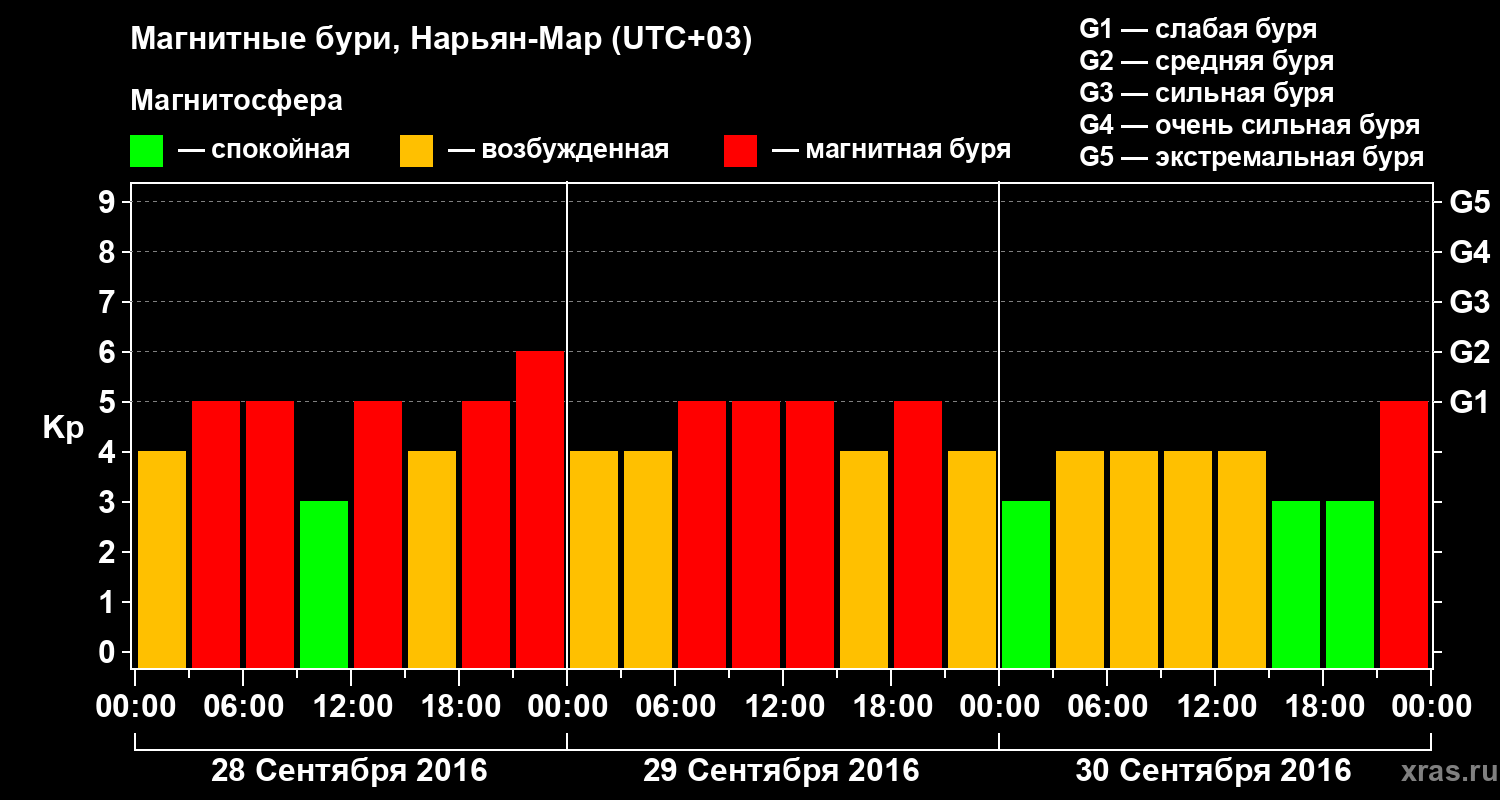Click the red 06:00–09:00 bar on 29 September
This screenshot has height=800, width=1500.
click(x=702, y=534)
